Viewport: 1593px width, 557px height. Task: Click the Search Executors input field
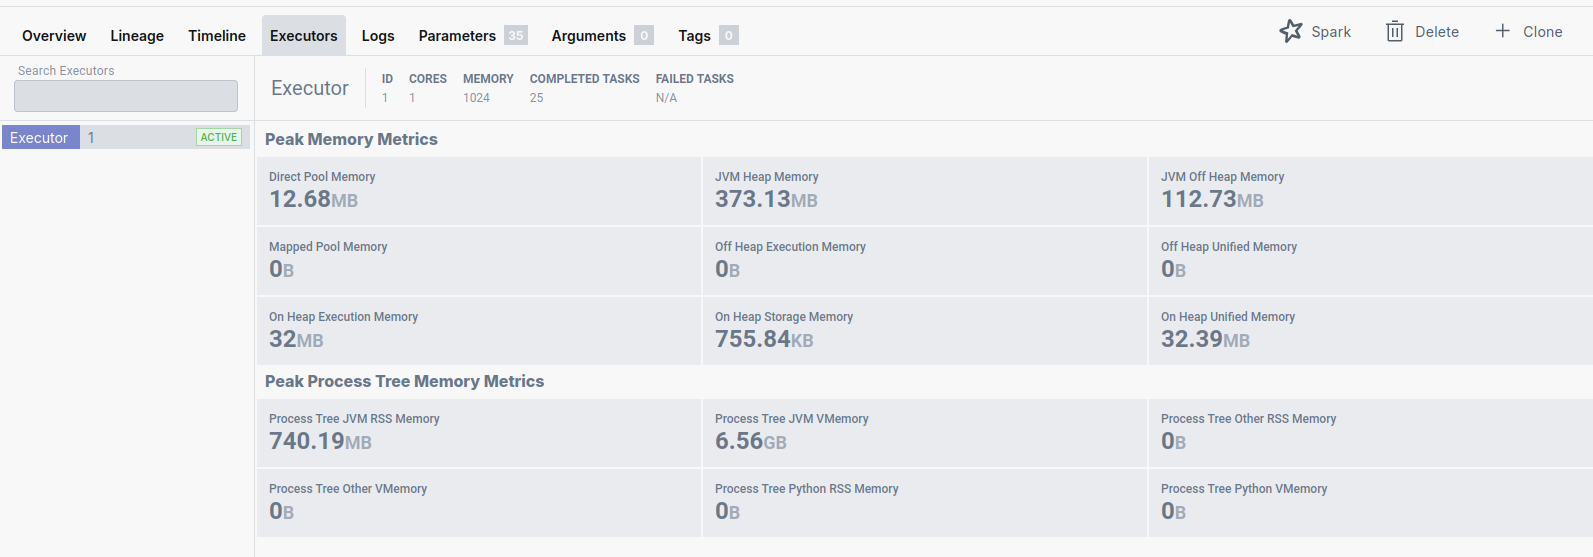coord(126,96)
